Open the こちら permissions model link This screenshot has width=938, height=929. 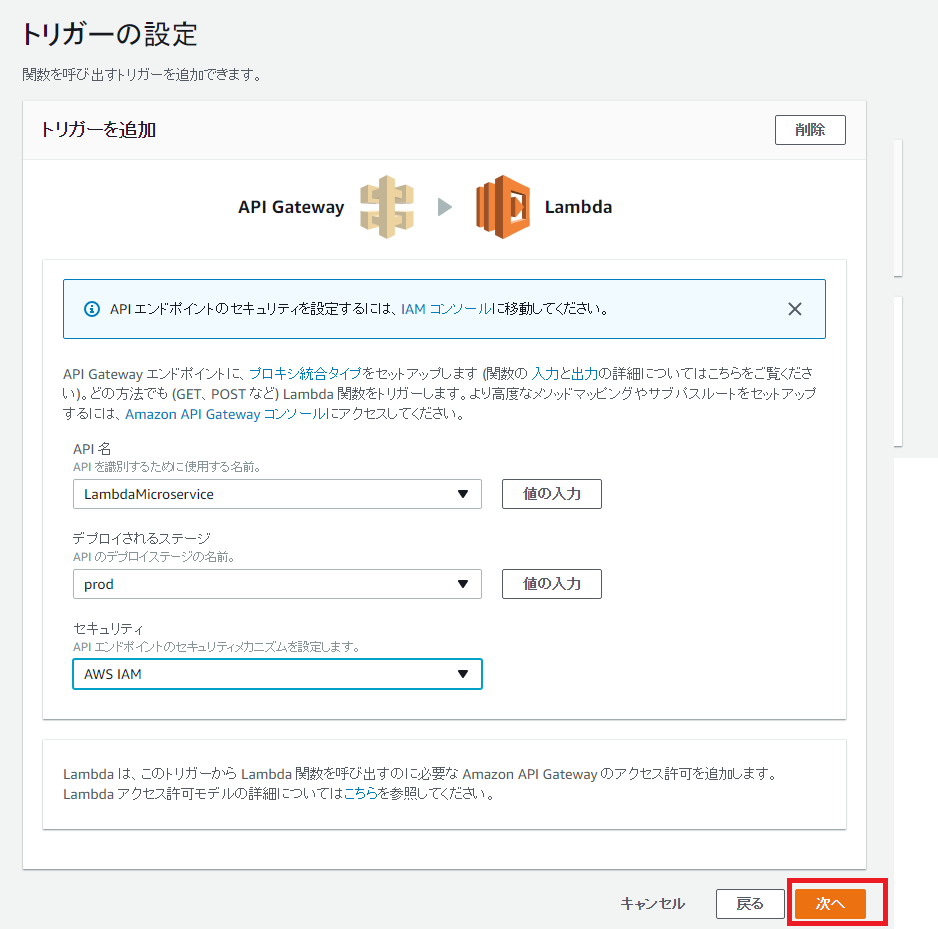(360, 794)
